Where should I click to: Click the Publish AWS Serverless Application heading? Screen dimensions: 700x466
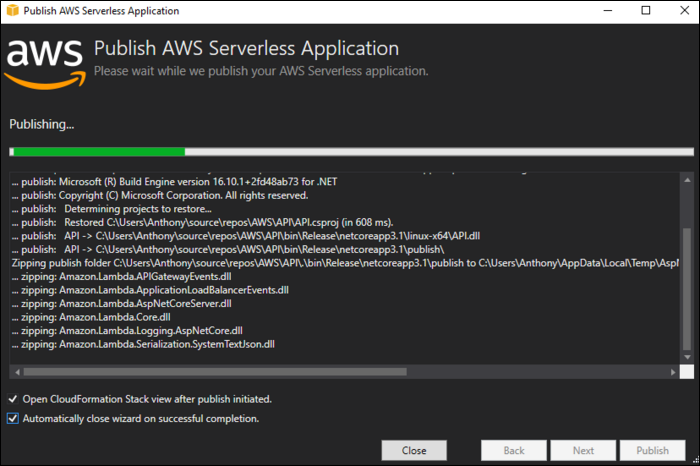(246, 48)
